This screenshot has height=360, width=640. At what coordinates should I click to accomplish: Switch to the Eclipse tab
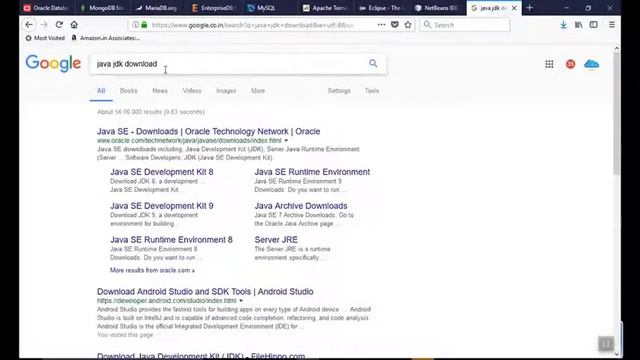380,8
